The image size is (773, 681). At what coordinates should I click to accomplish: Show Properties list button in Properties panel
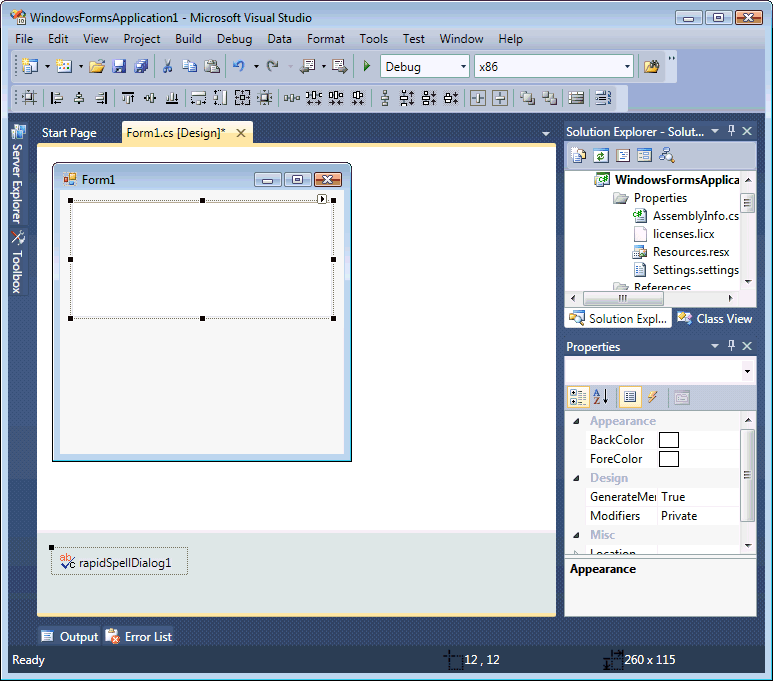click(630, 396)
